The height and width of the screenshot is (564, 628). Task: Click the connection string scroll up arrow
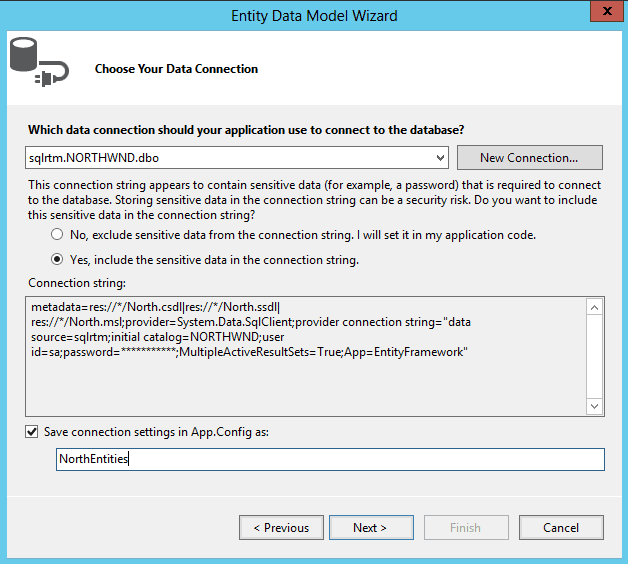click(594, 308)
